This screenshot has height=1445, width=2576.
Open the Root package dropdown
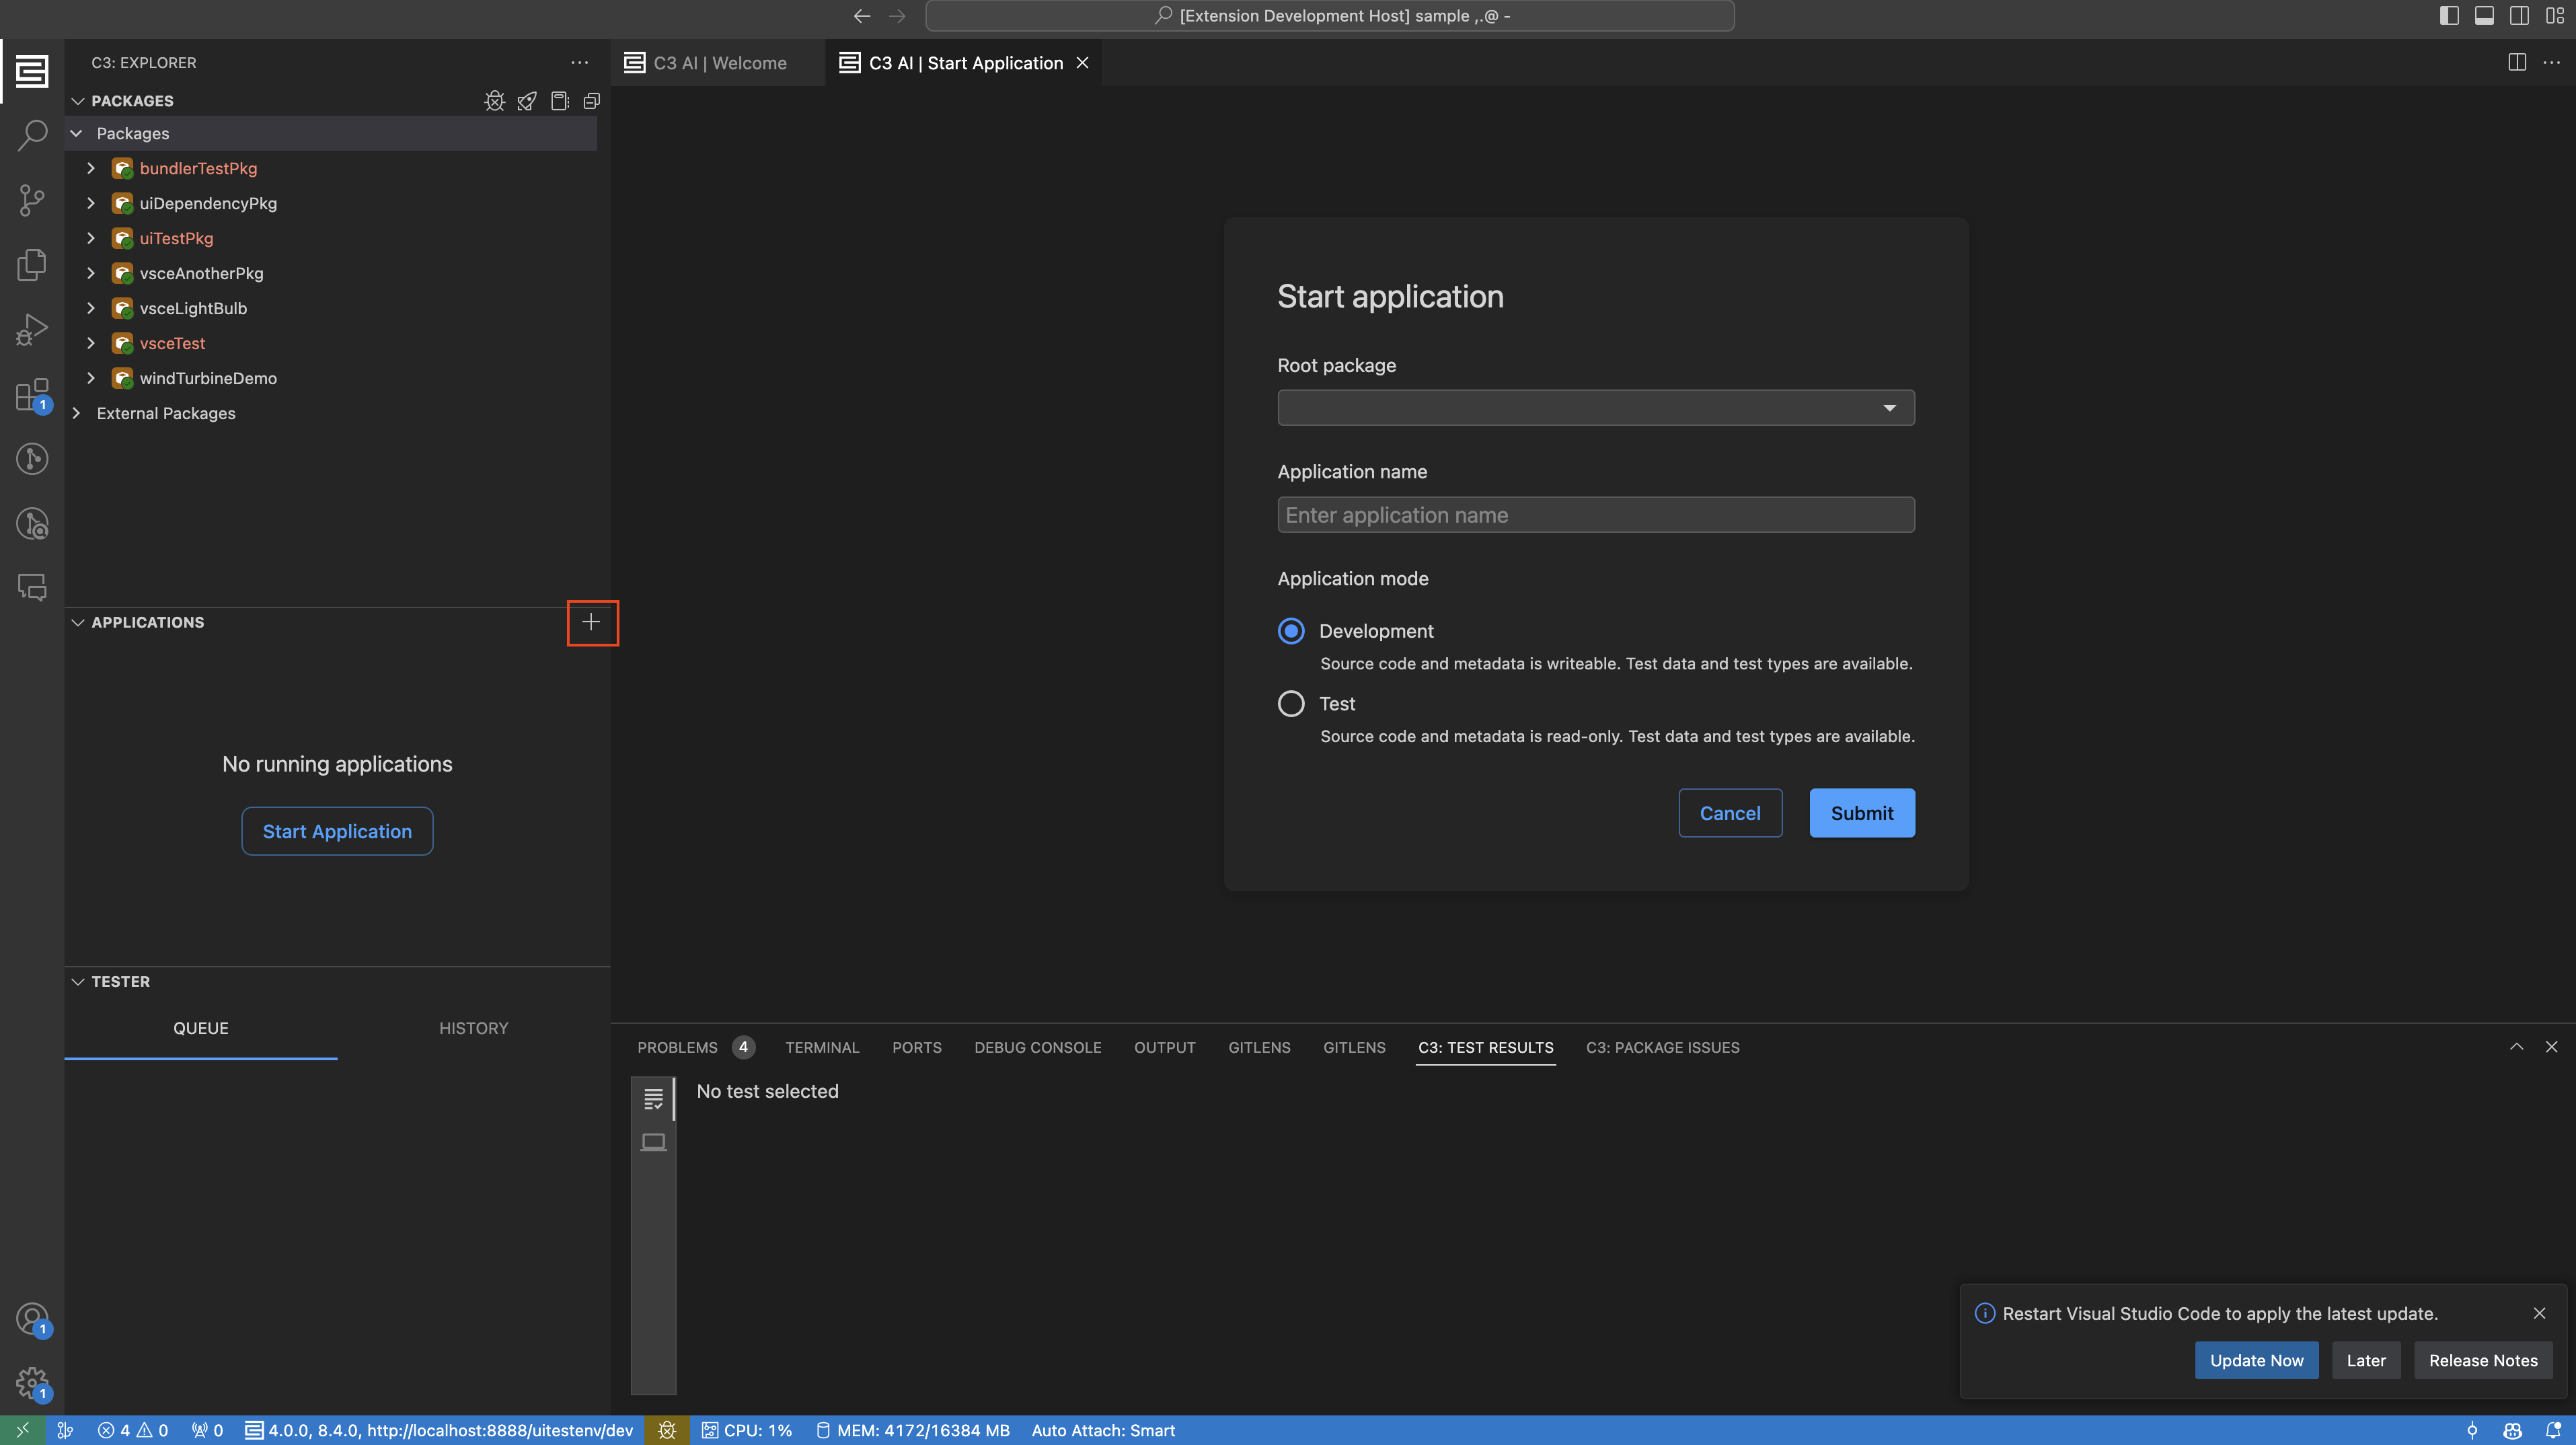tap(1595, 408)
